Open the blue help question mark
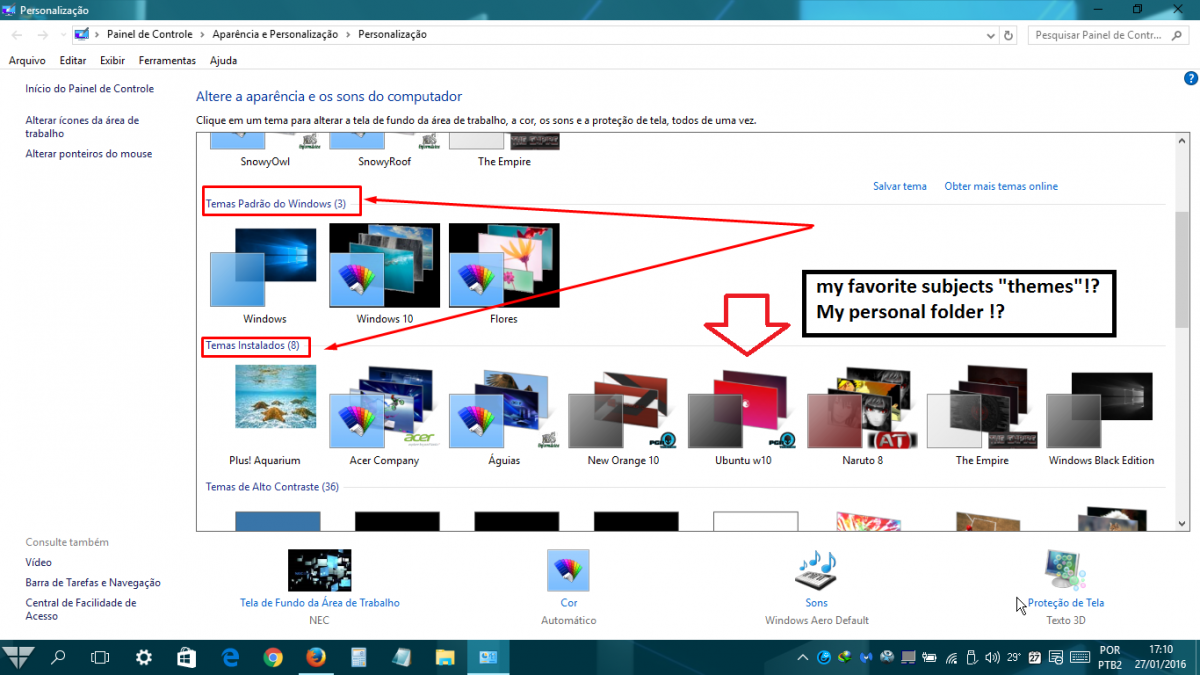 (1190, 78)
